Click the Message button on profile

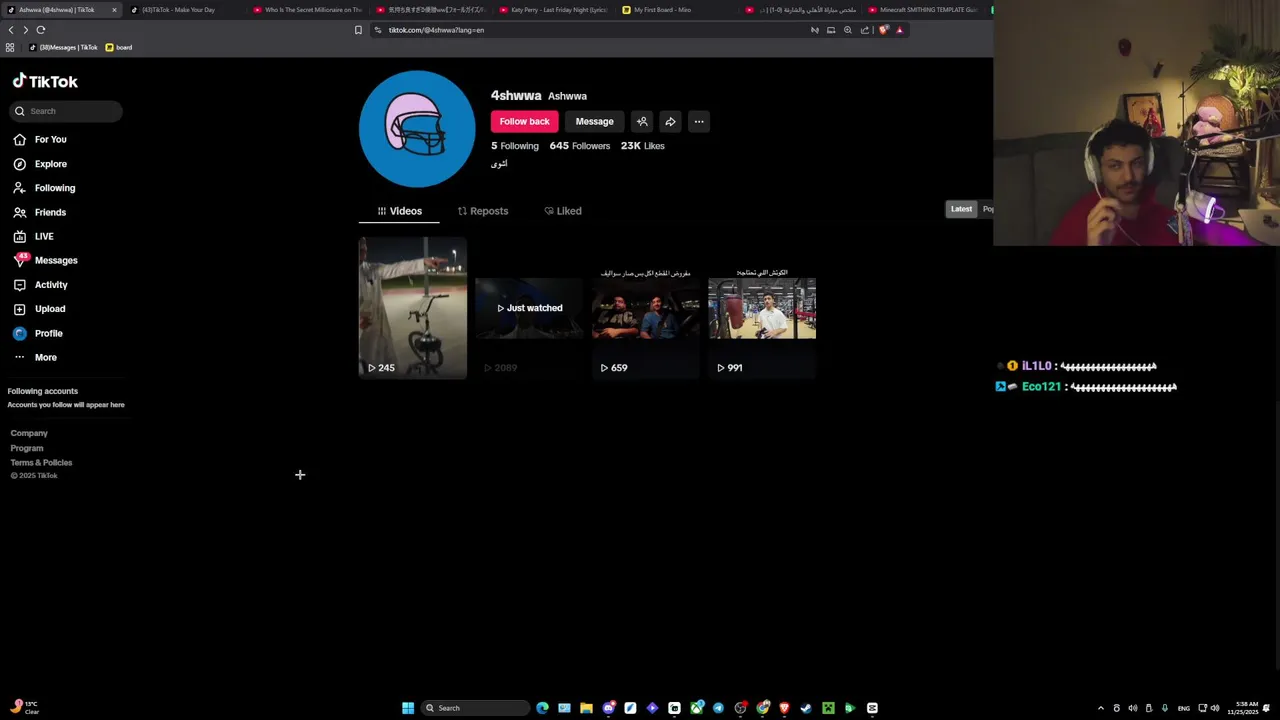point(594,121)
